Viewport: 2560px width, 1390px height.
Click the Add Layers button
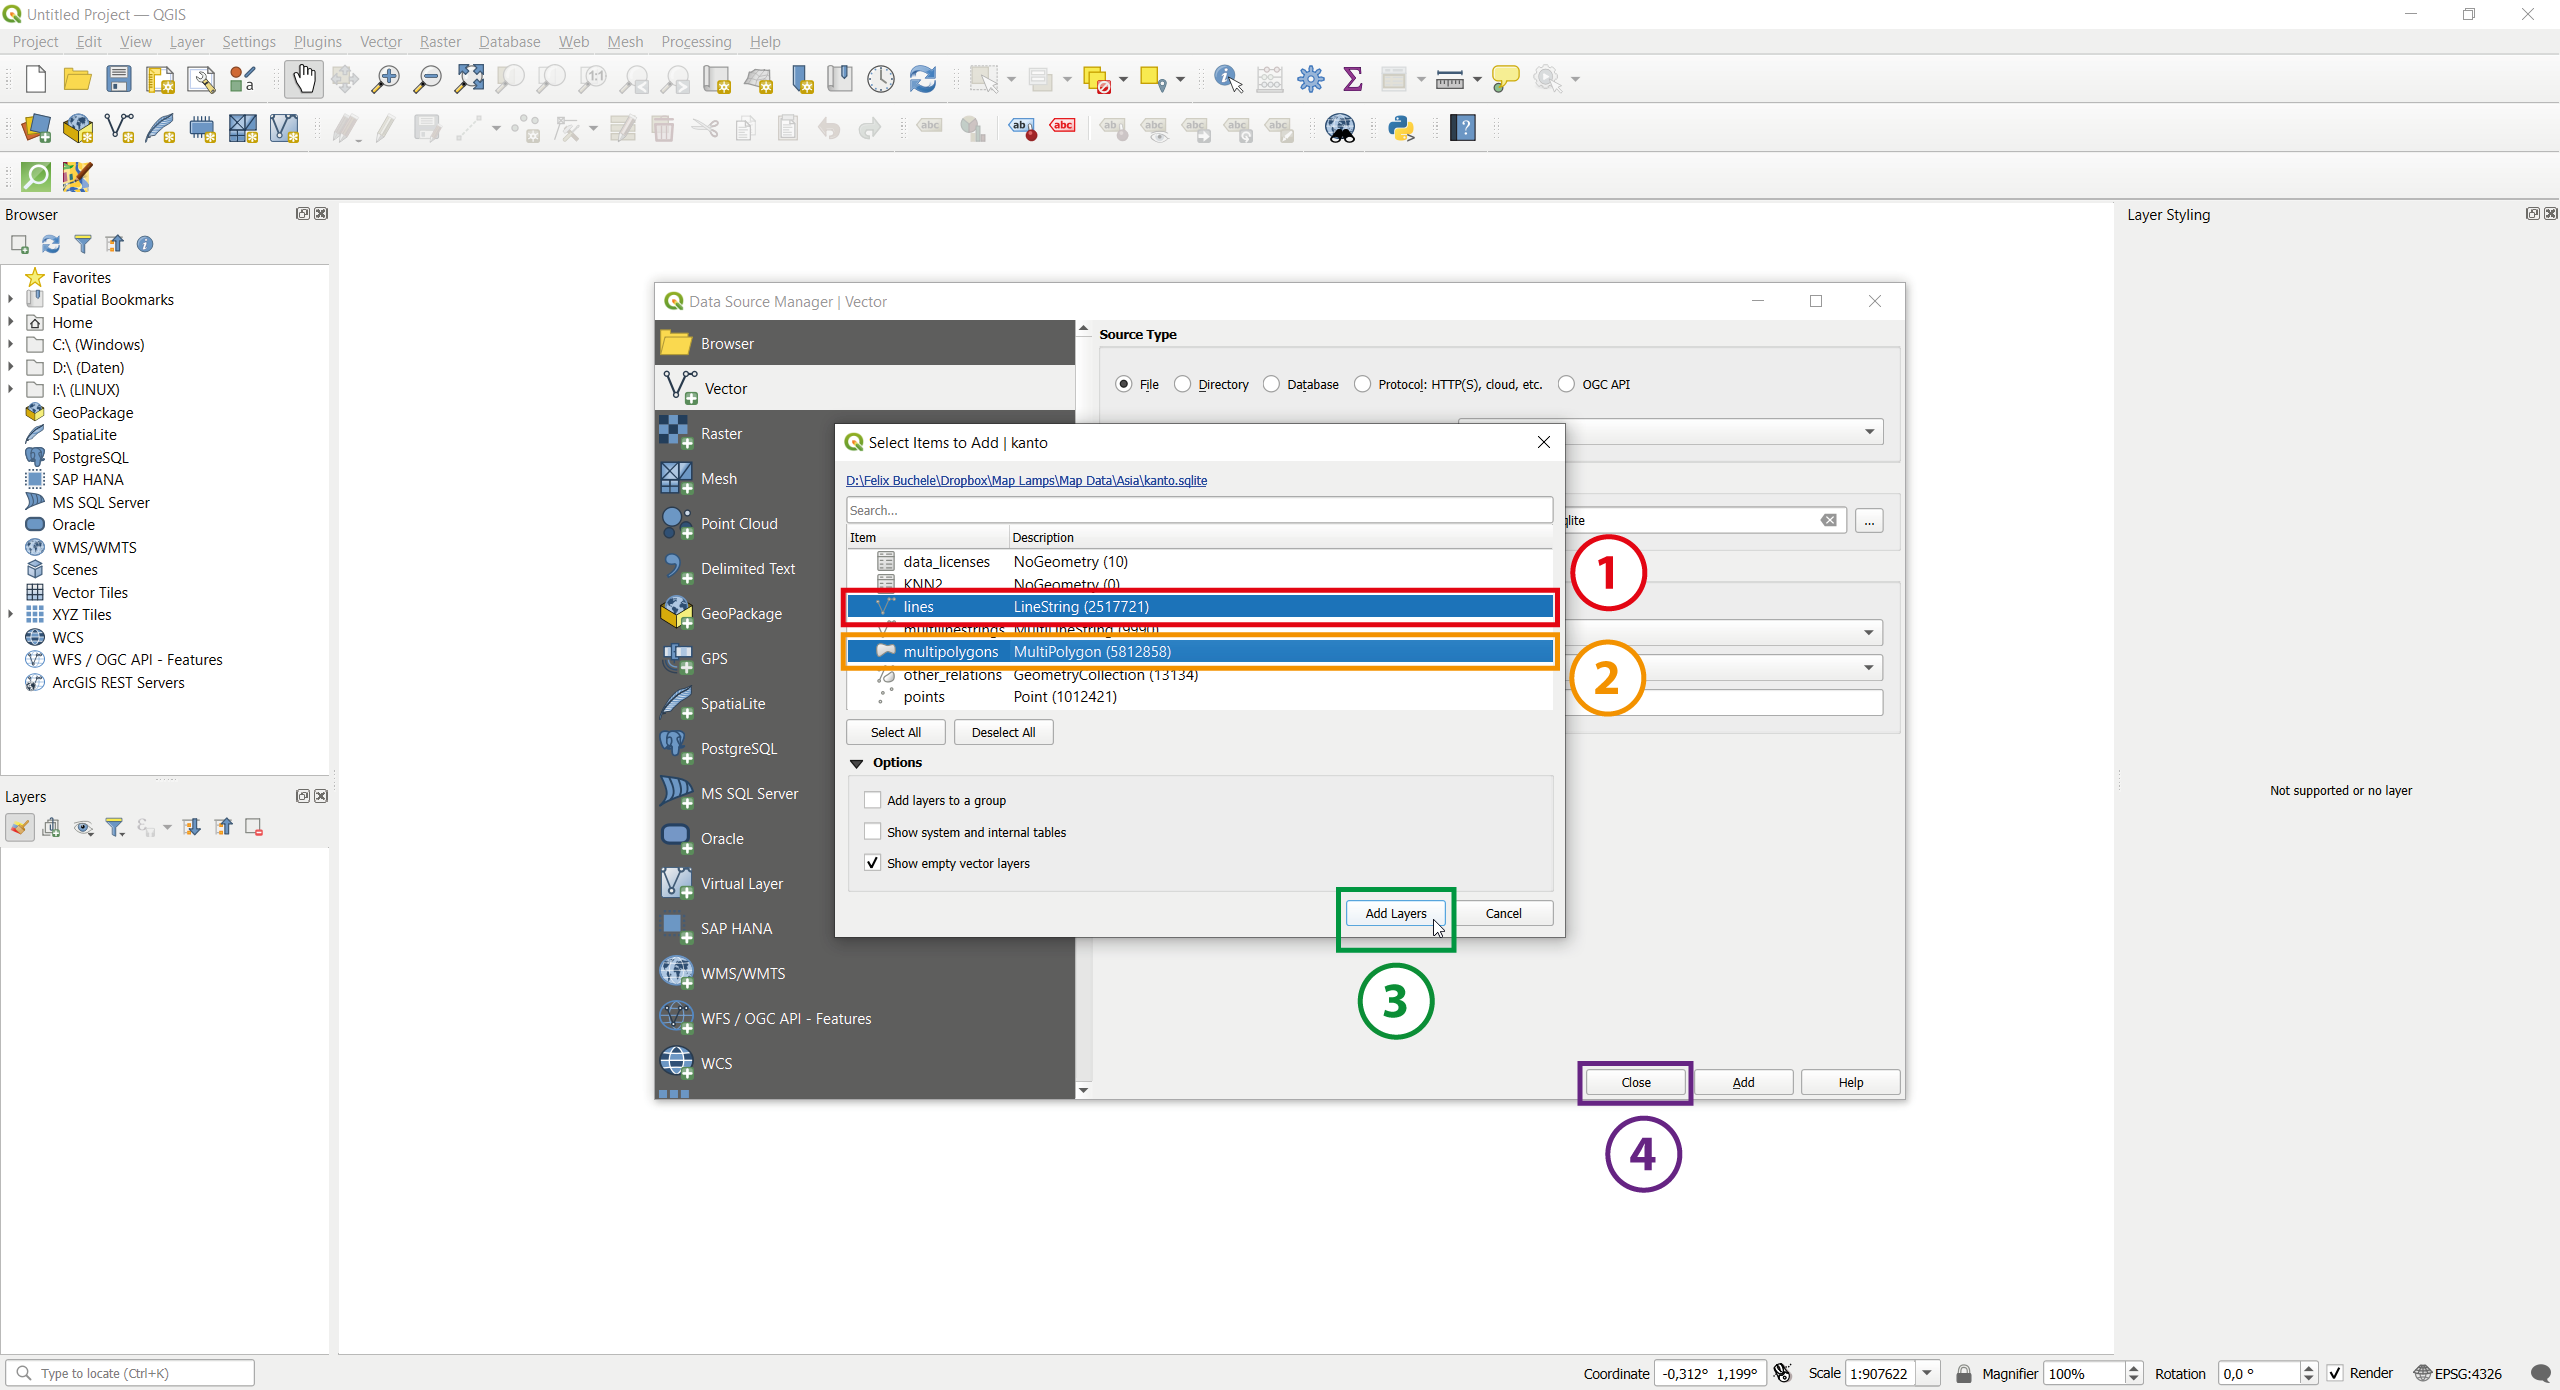click(1395, 913)
